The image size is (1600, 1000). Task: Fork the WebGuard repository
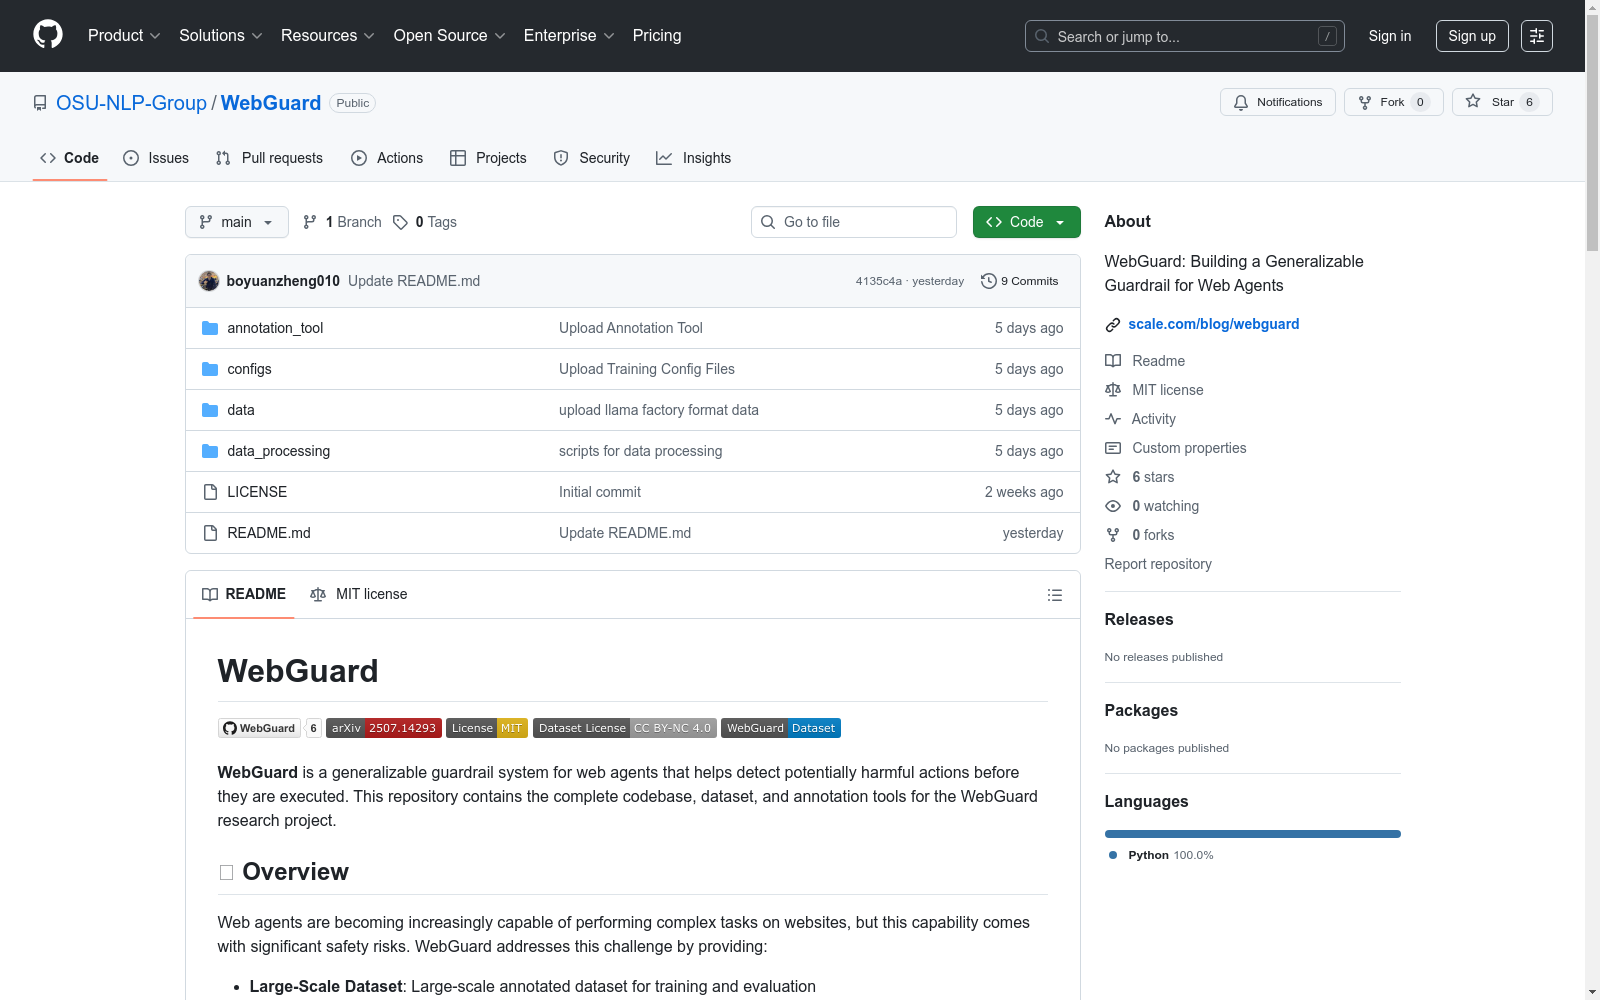(x=1394, y=102)
